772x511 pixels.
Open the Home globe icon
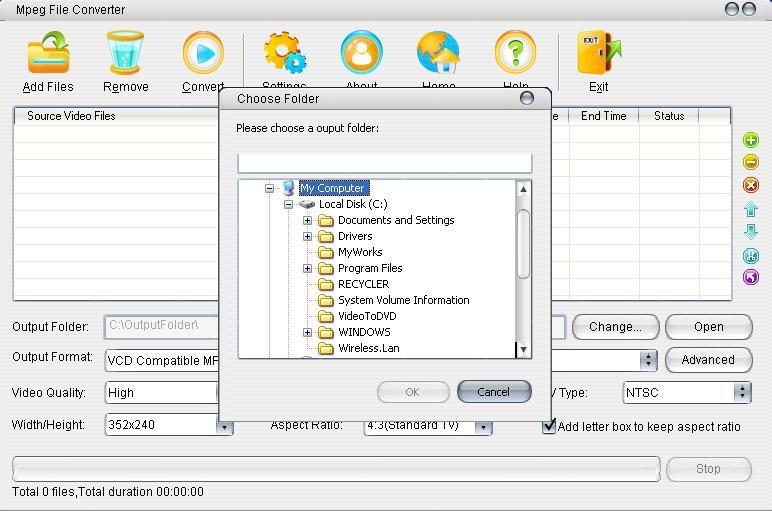[438, 53]
